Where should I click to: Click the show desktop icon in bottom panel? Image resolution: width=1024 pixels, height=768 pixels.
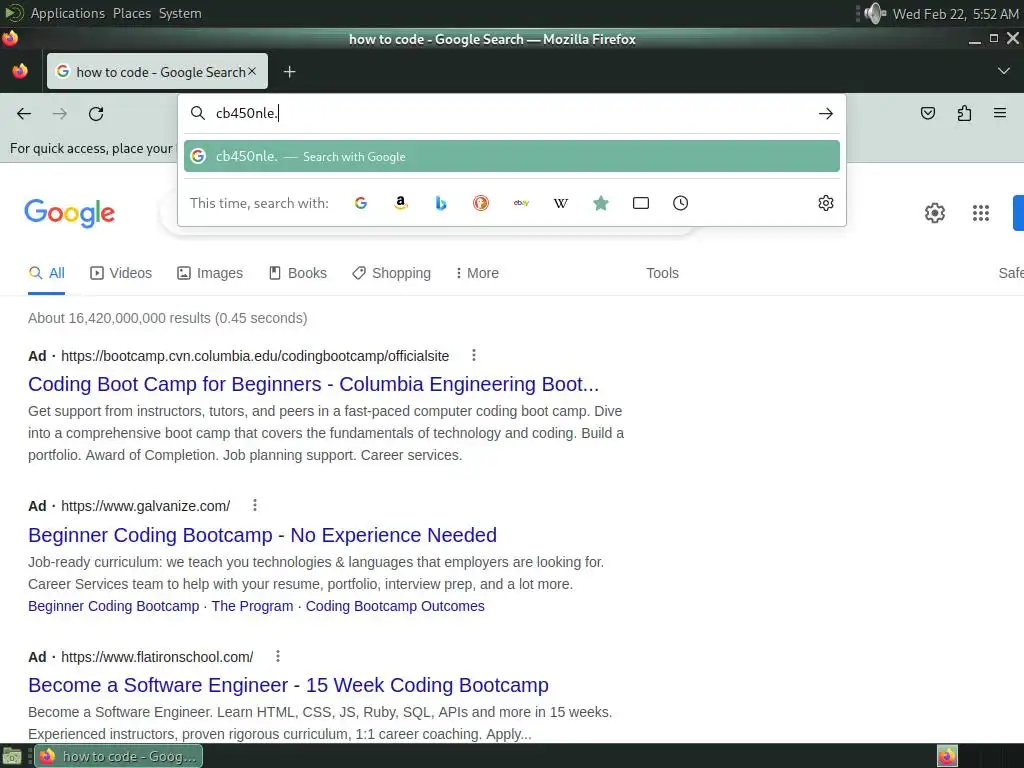12,757
